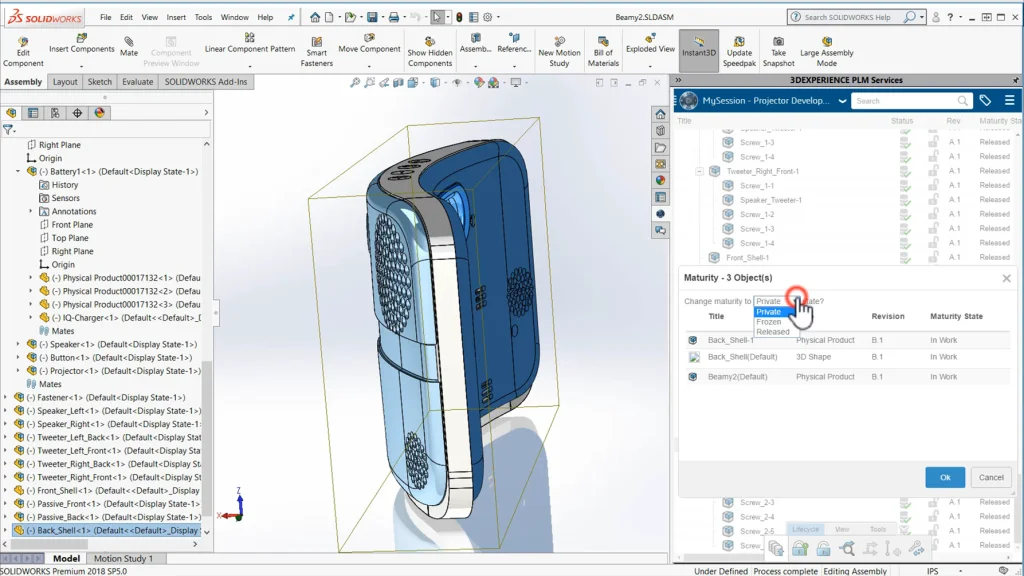Collapse the Battery1 tree node

(18, 172)
